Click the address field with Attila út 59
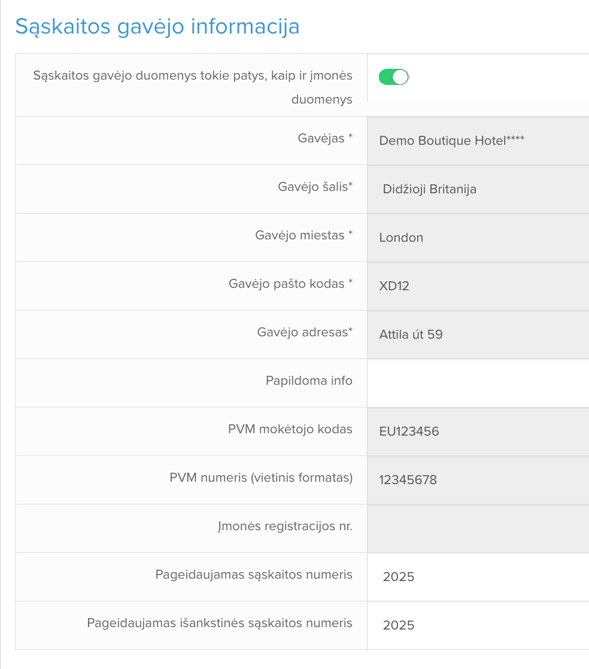Screen dimensions: 589x669 tap(478, 334)
